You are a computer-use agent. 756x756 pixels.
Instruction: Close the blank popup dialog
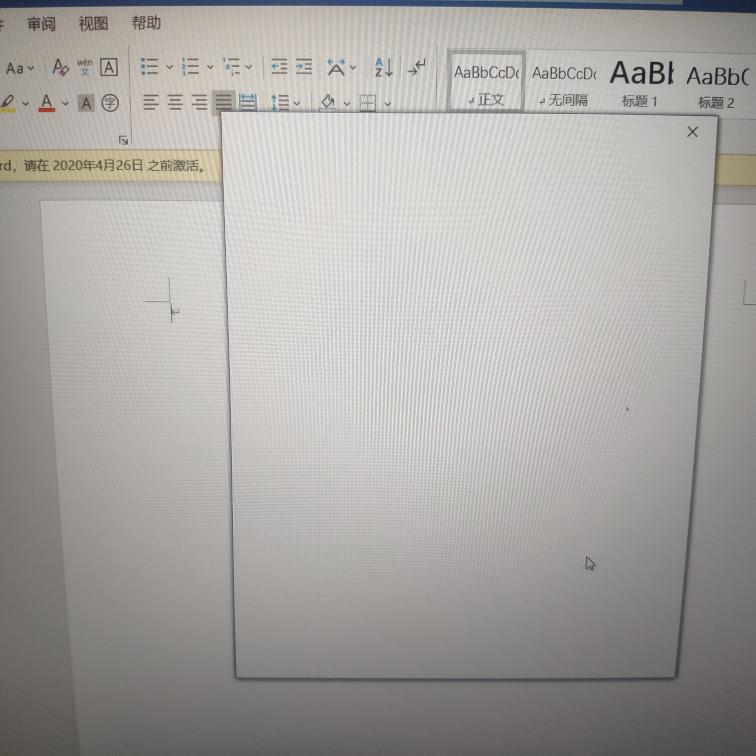692,132
